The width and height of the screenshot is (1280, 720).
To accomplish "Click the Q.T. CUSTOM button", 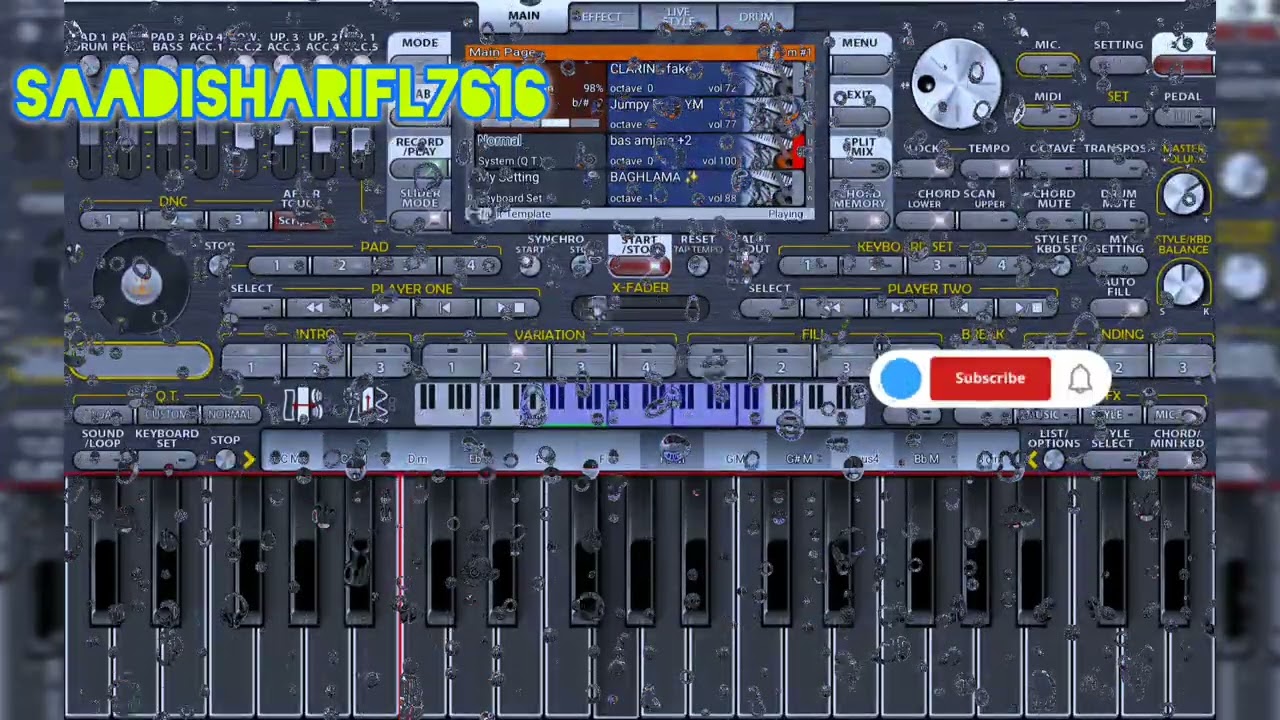I will [x=168, y=415].
